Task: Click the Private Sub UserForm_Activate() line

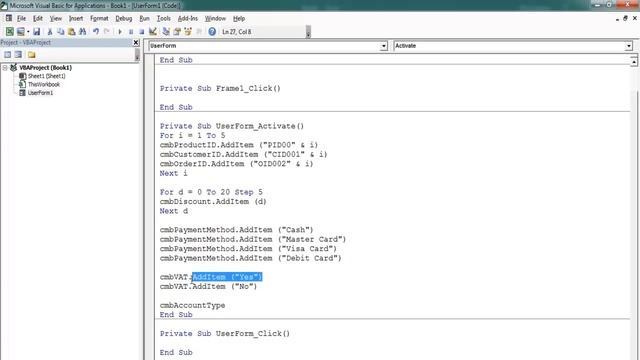Action: (x=232, y=126)
